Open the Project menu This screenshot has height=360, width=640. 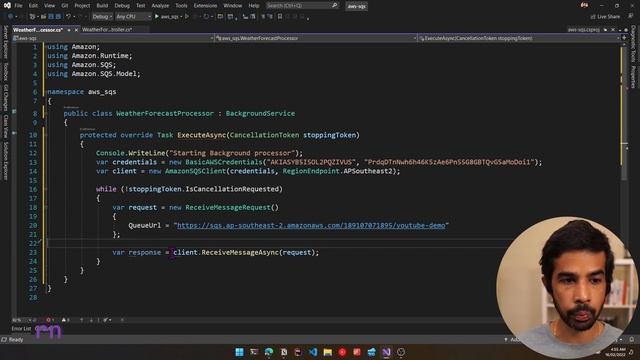82,6
